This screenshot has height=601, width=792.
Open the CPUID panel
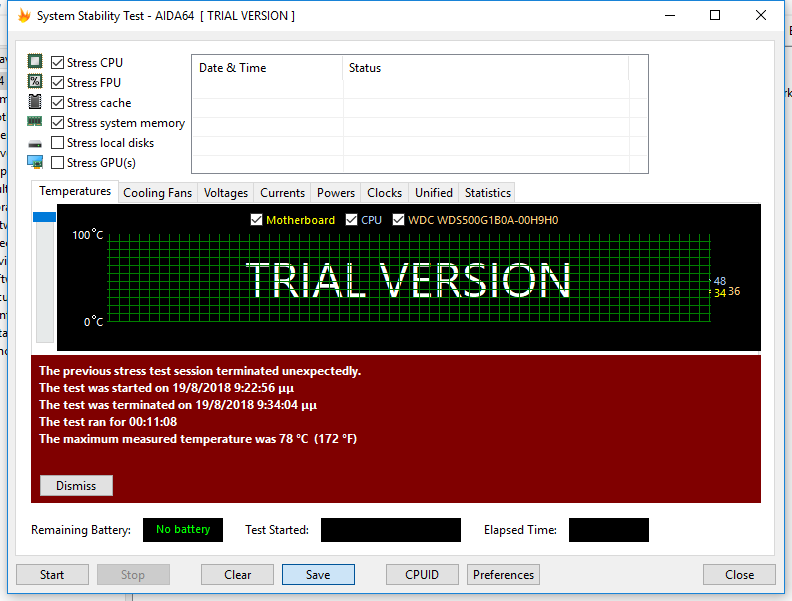click(x=422, y=575)
